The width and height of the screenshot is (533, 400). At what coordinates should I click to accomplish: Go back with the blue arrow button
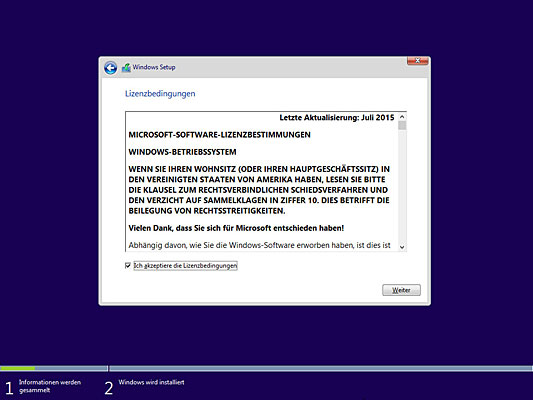point(110,68)
